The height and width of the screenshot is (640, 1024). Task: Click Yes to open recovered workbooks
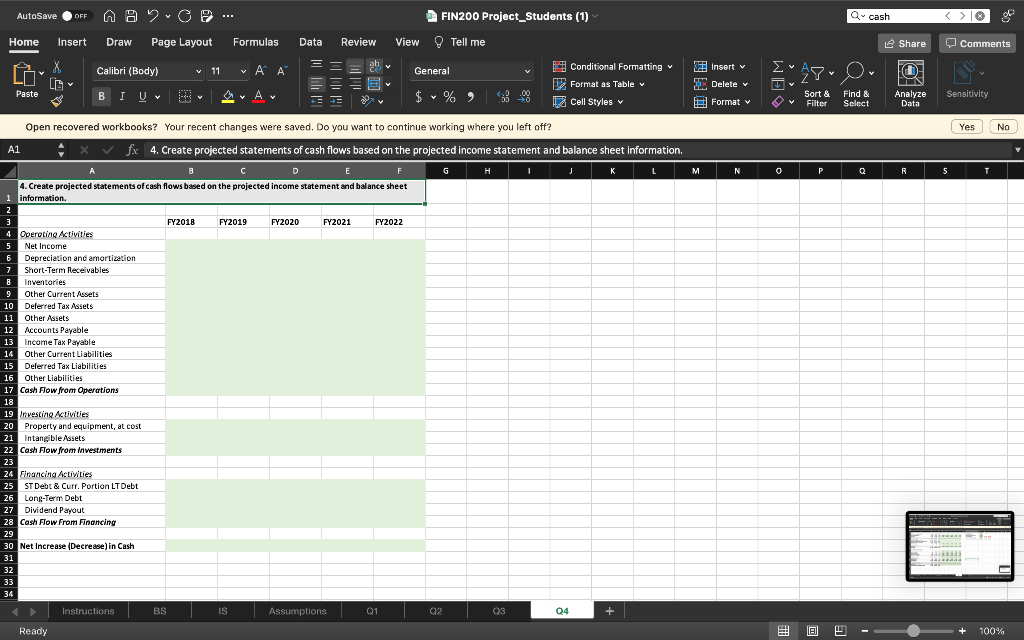click(967, 127)
